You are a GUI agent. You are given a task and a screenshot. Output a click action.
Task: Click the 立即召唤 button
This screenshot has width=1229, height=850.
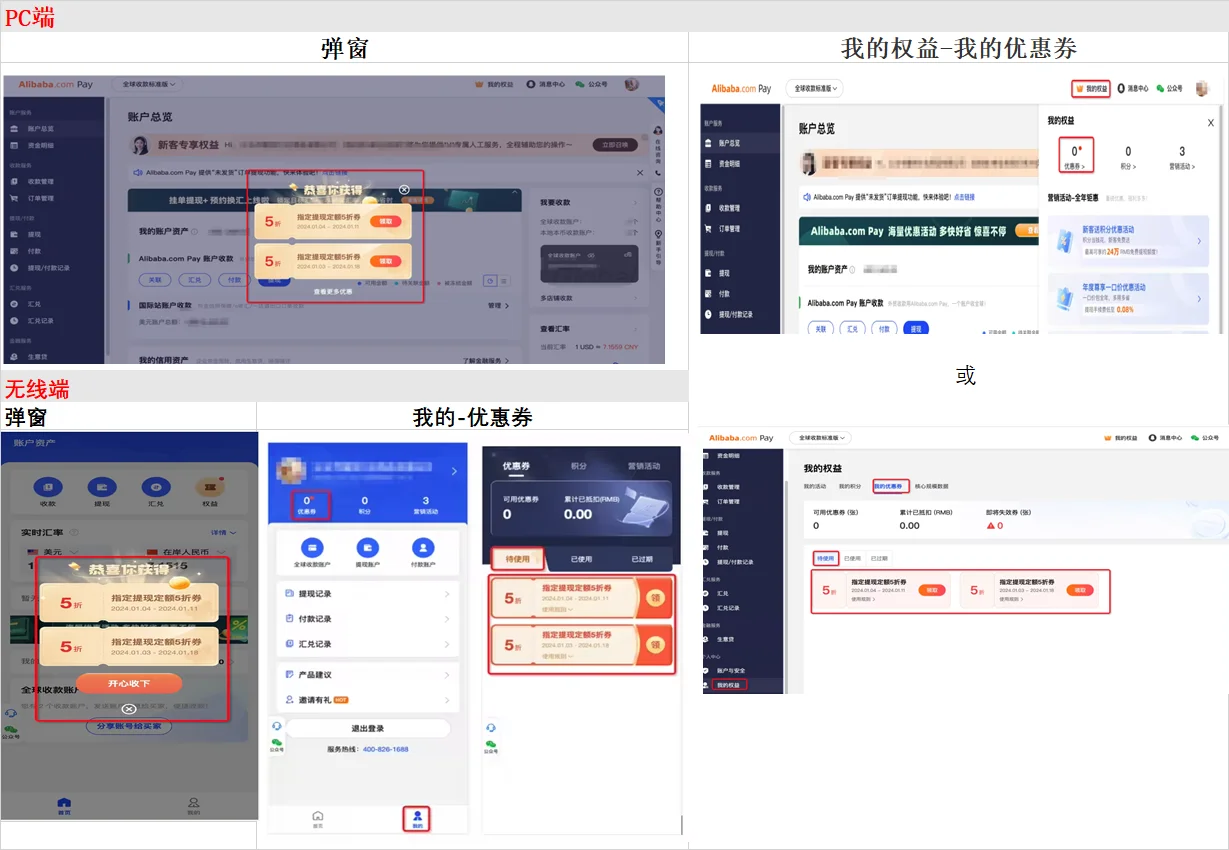(614, 145)
